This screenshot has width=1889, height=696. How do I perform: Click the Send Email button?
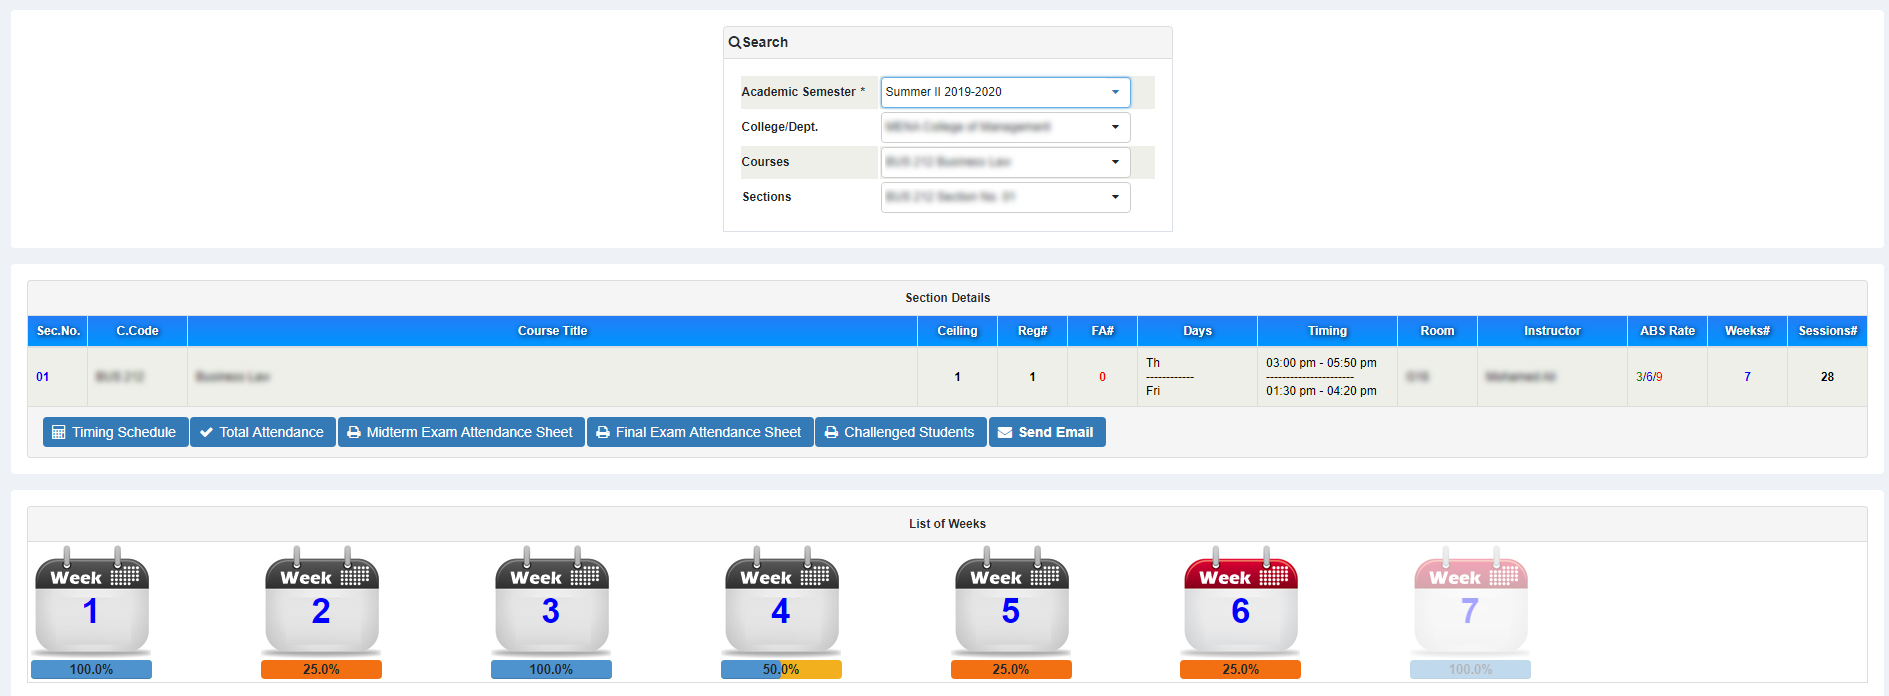pos(1047,432)
